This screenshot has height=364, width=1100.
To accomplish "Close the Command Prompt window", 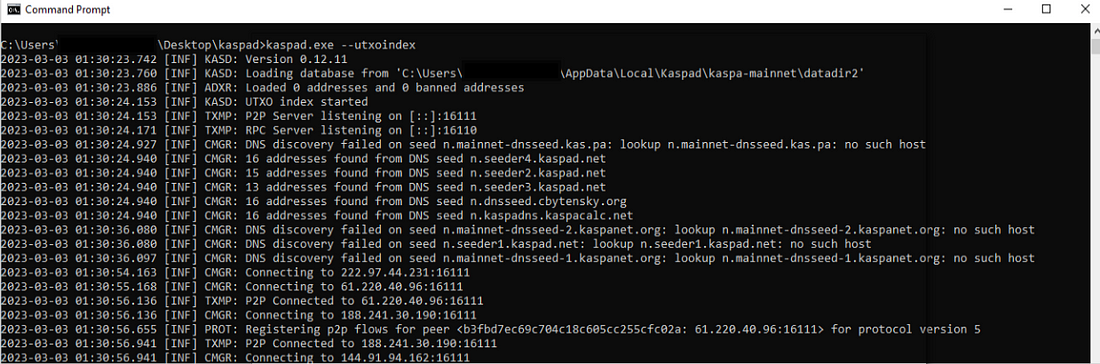I will pyautogui.click(x=1083, y=10).
